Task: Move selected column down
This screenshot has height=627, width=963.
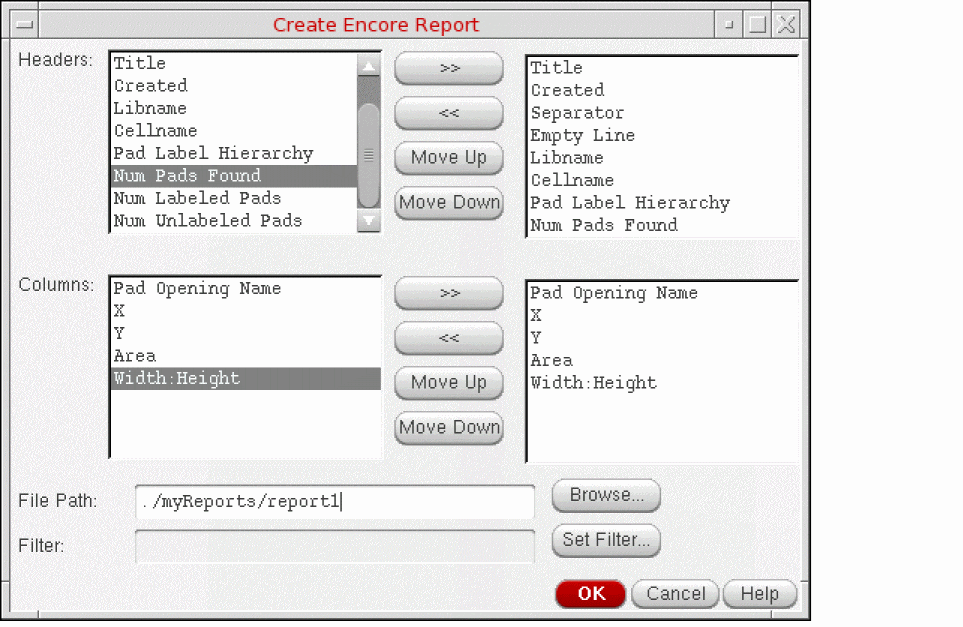Action: pyautogui.click(x=449, y=427)
